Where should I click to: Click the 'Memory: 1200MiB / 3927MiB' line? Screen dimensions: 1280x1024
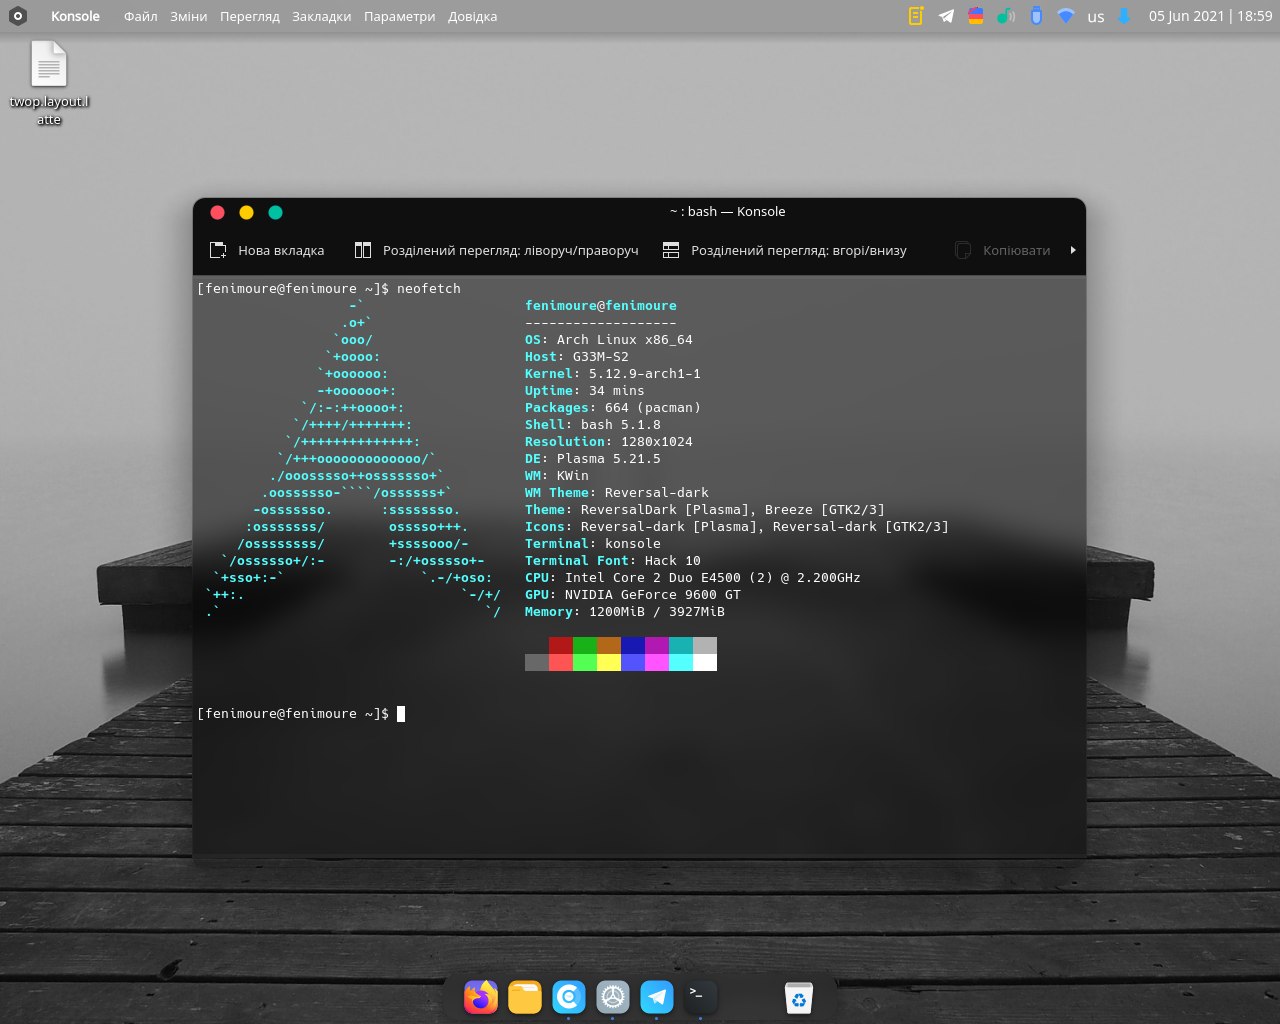click(x=625, y=611)
